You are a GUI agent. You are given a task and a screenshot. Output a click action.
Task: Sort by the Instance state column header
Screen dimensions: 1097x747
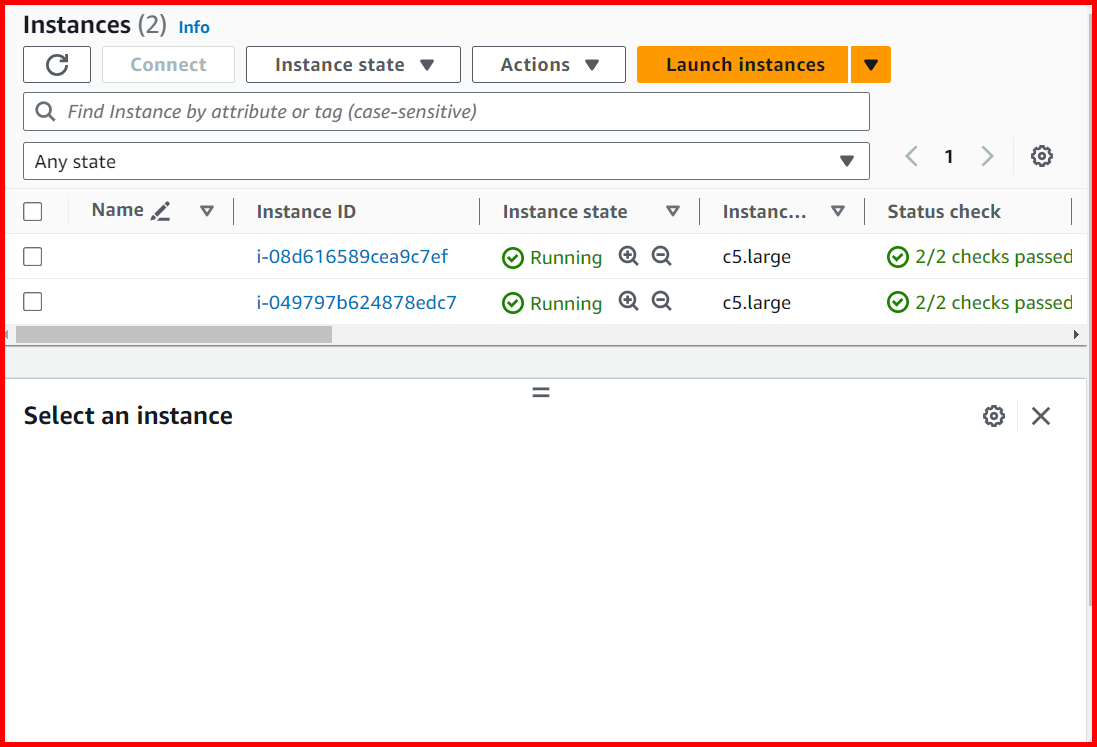pyautogui.click(x=565, y=211)
